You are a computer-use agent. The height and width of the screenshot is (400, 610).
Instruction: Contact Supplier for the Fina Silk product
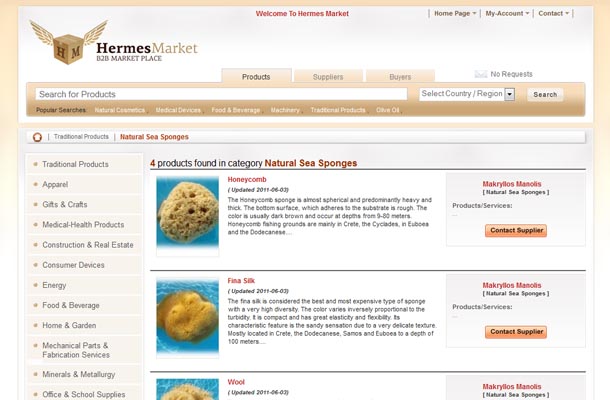point(516,332)
